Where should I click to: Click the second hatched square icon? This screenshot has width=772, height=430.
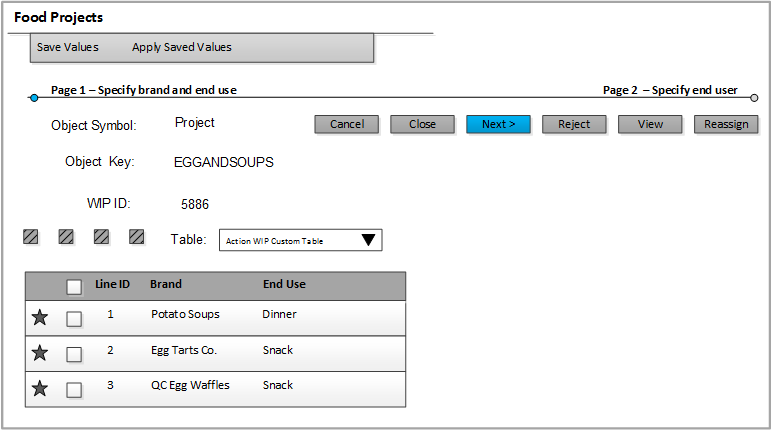66,237
